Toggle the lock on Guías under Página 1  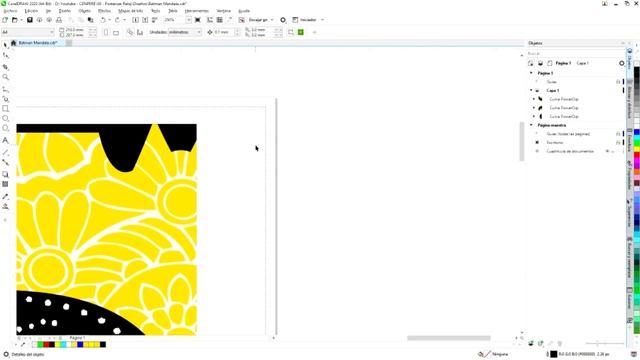pyautogui.click(x=618, y=82)
